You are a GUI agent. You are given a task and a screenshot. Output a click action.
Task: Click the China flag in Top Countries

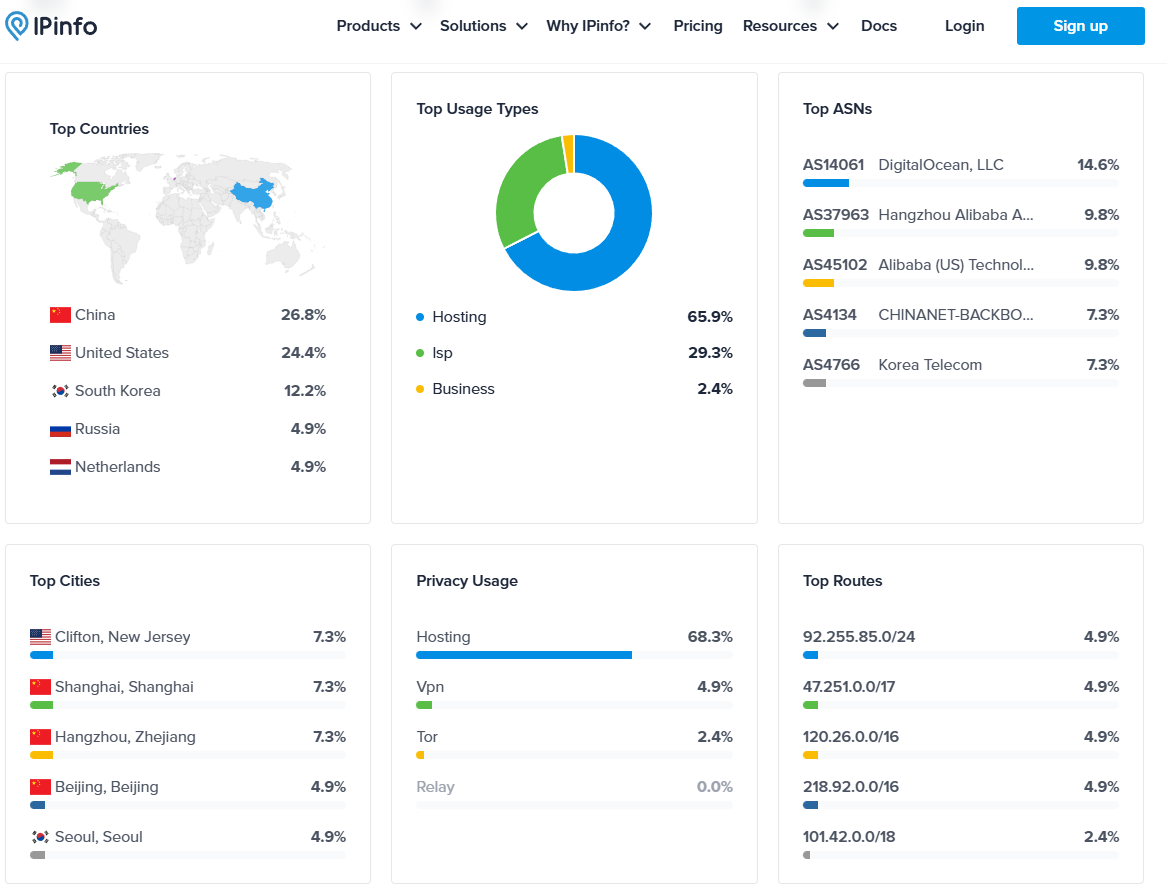tap(60, 315)
